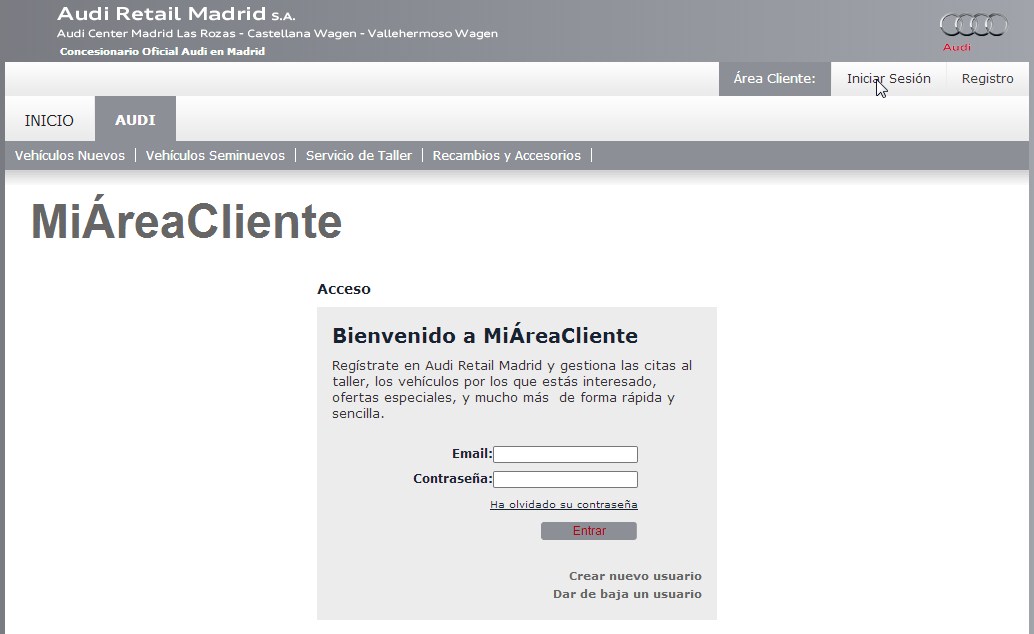Go to Servicio de Taller
This screenshot has height=634, width=1034.
pos(359,156)
